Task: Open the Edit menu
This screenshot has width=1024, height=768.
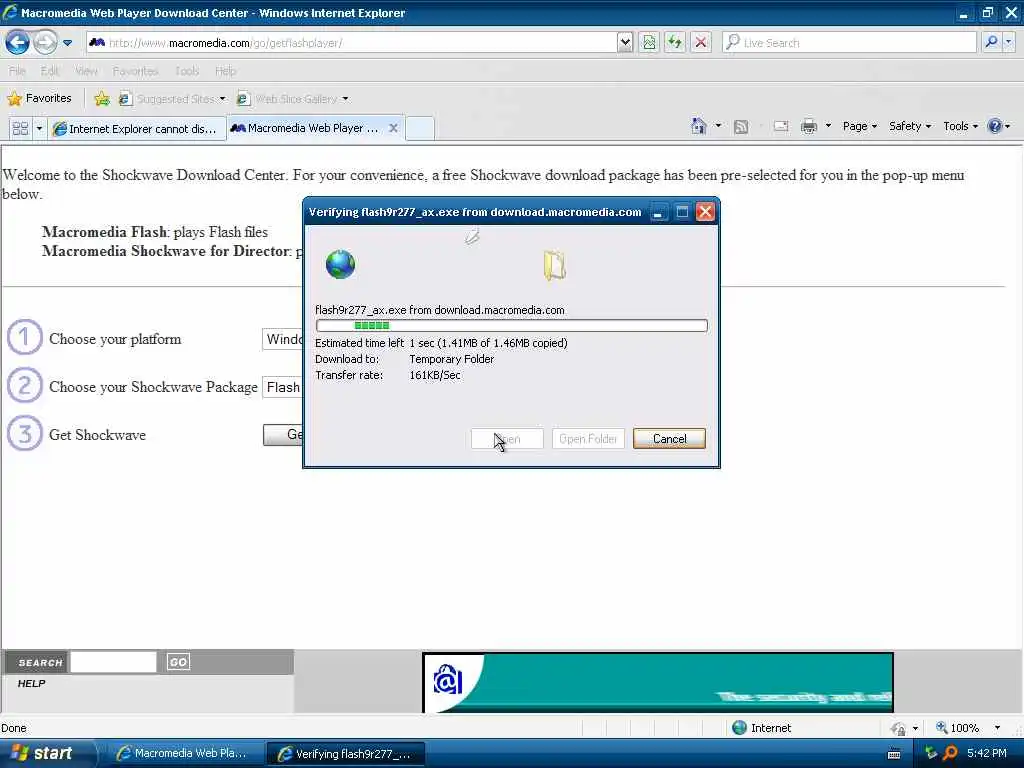Action: [50, 71]
